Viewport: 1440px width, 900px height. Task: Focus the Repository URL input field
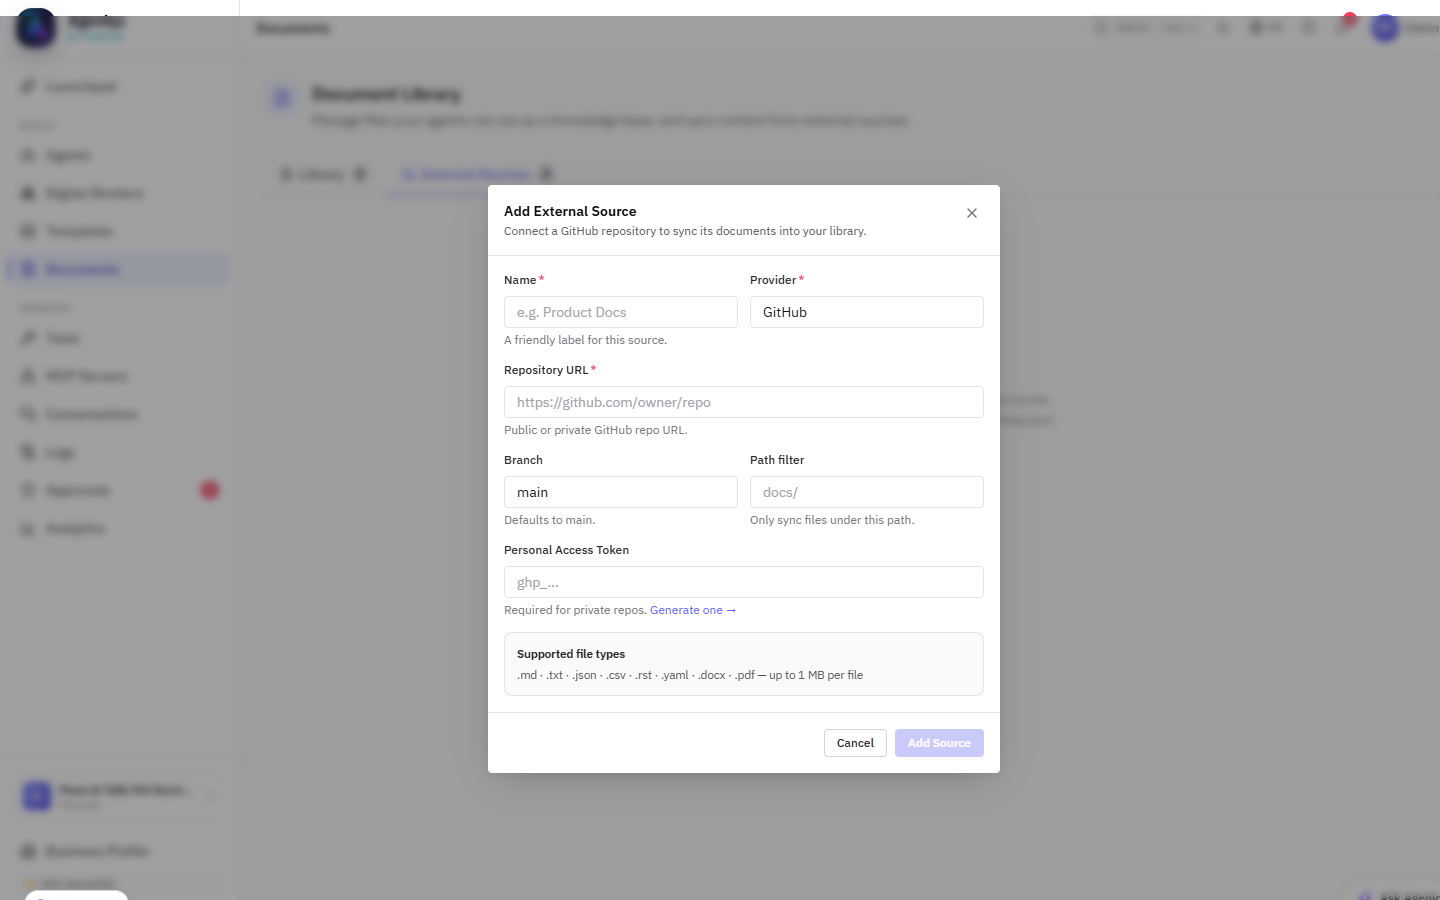click(x=744, y=402)
